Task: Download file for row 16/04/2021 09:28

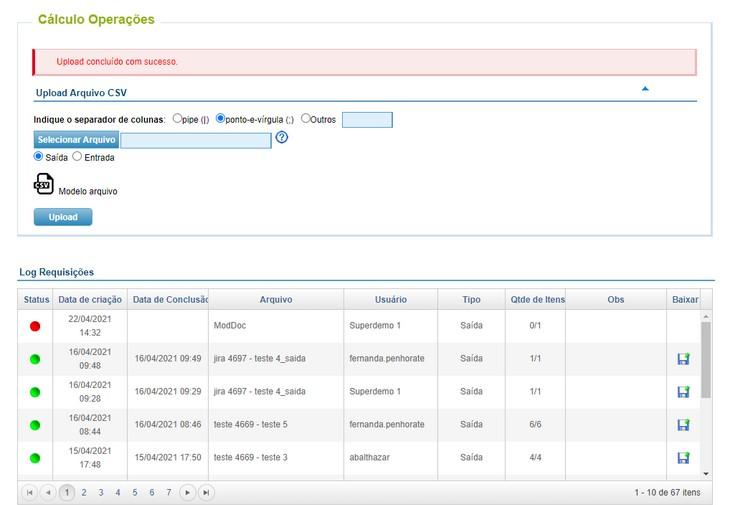Action: point(683,391)
